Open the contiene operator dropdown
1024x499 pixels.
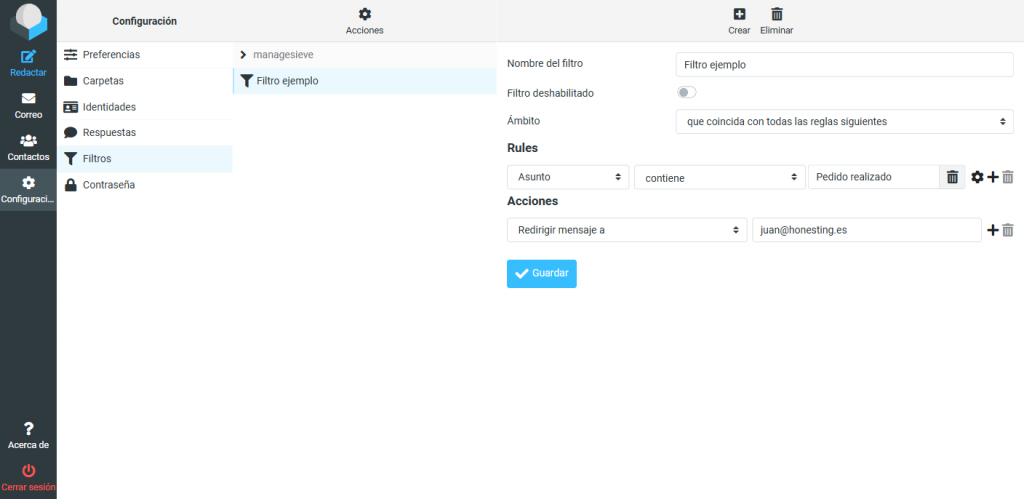click(719, 177)
